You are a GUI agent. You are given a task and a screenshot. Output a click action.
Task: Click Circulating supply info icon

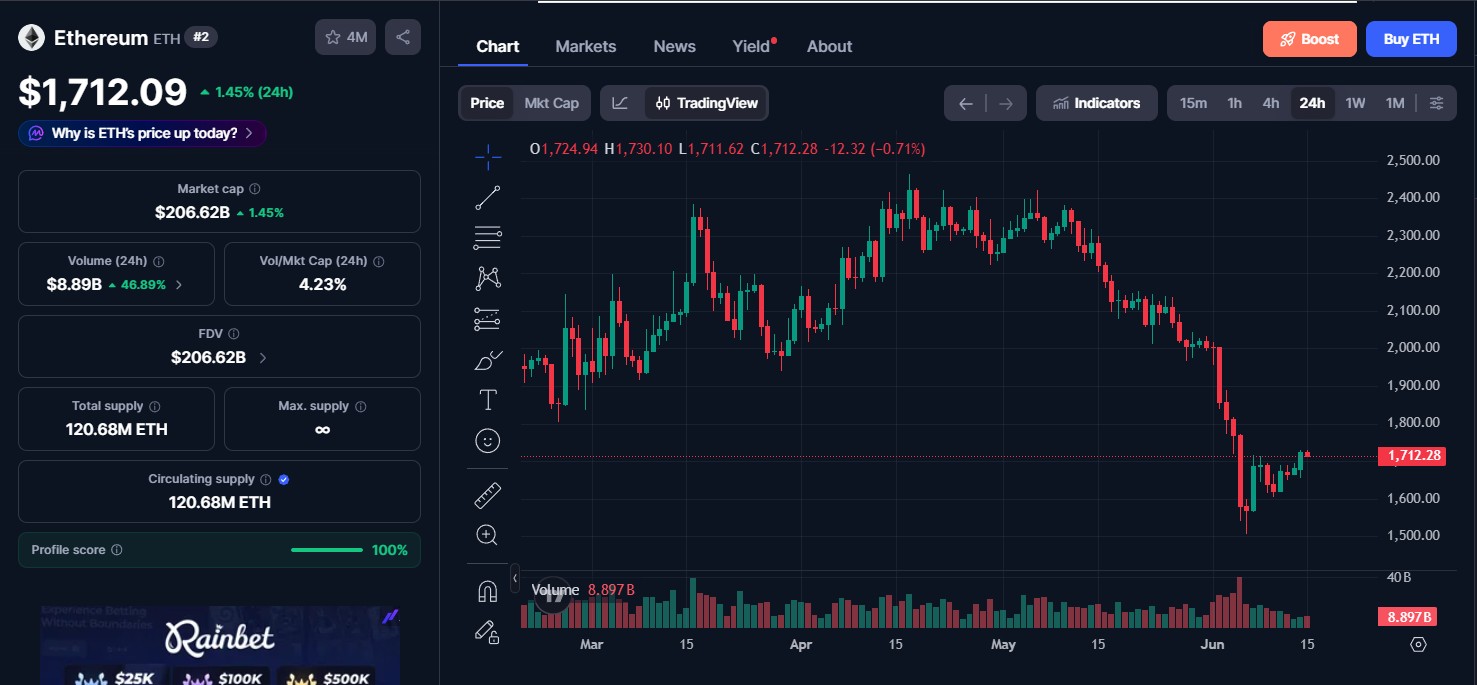tap(265, 480)
